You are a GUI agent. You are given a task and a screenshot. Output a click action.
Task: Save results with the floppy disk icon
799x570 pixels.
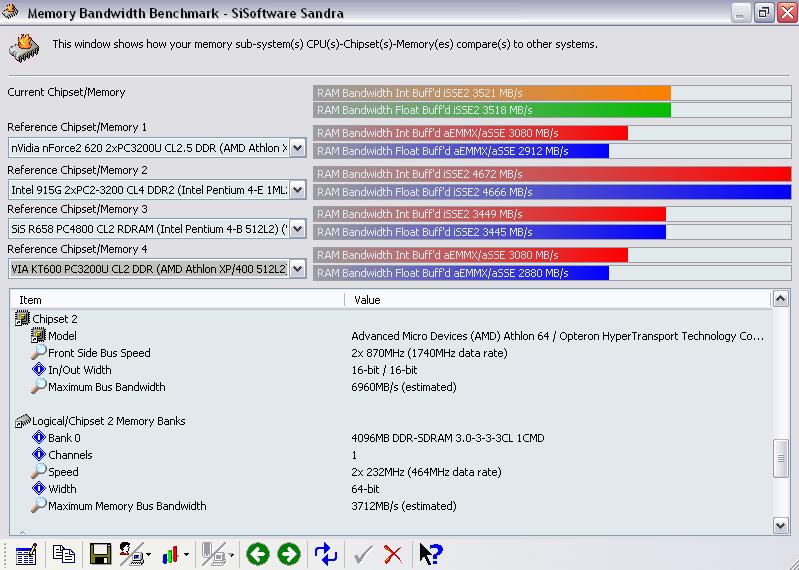(100, 554)
